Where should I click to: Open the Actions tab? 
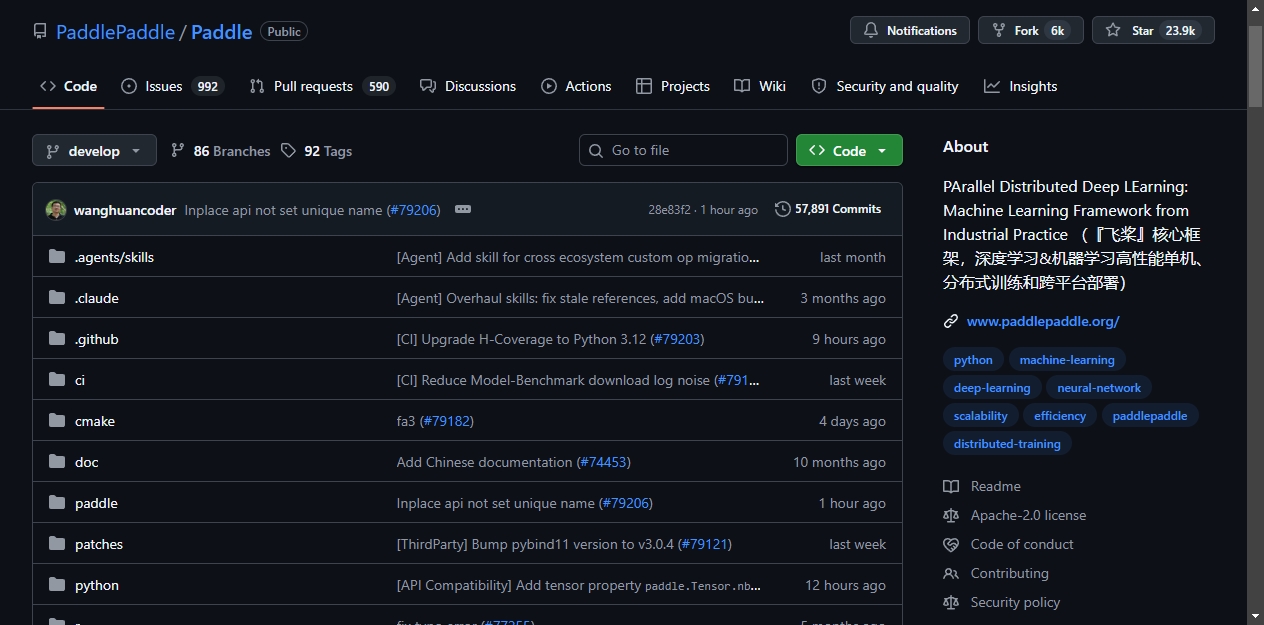click(576, 86)
